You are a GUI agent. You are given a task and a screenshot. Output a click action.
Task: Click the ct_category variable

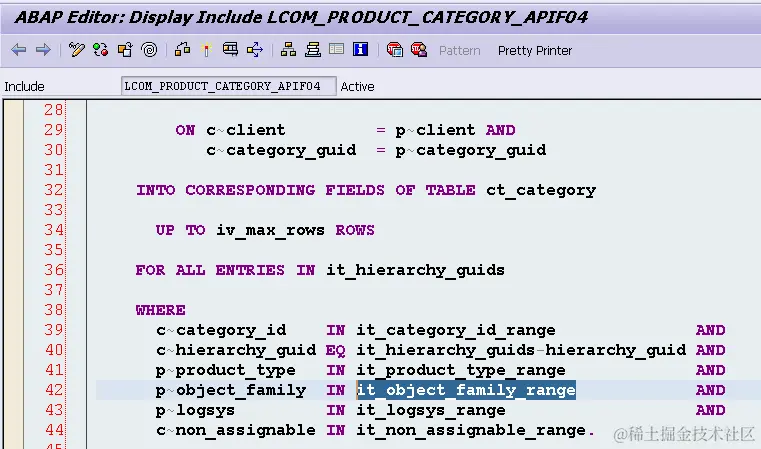click(541, 190)
